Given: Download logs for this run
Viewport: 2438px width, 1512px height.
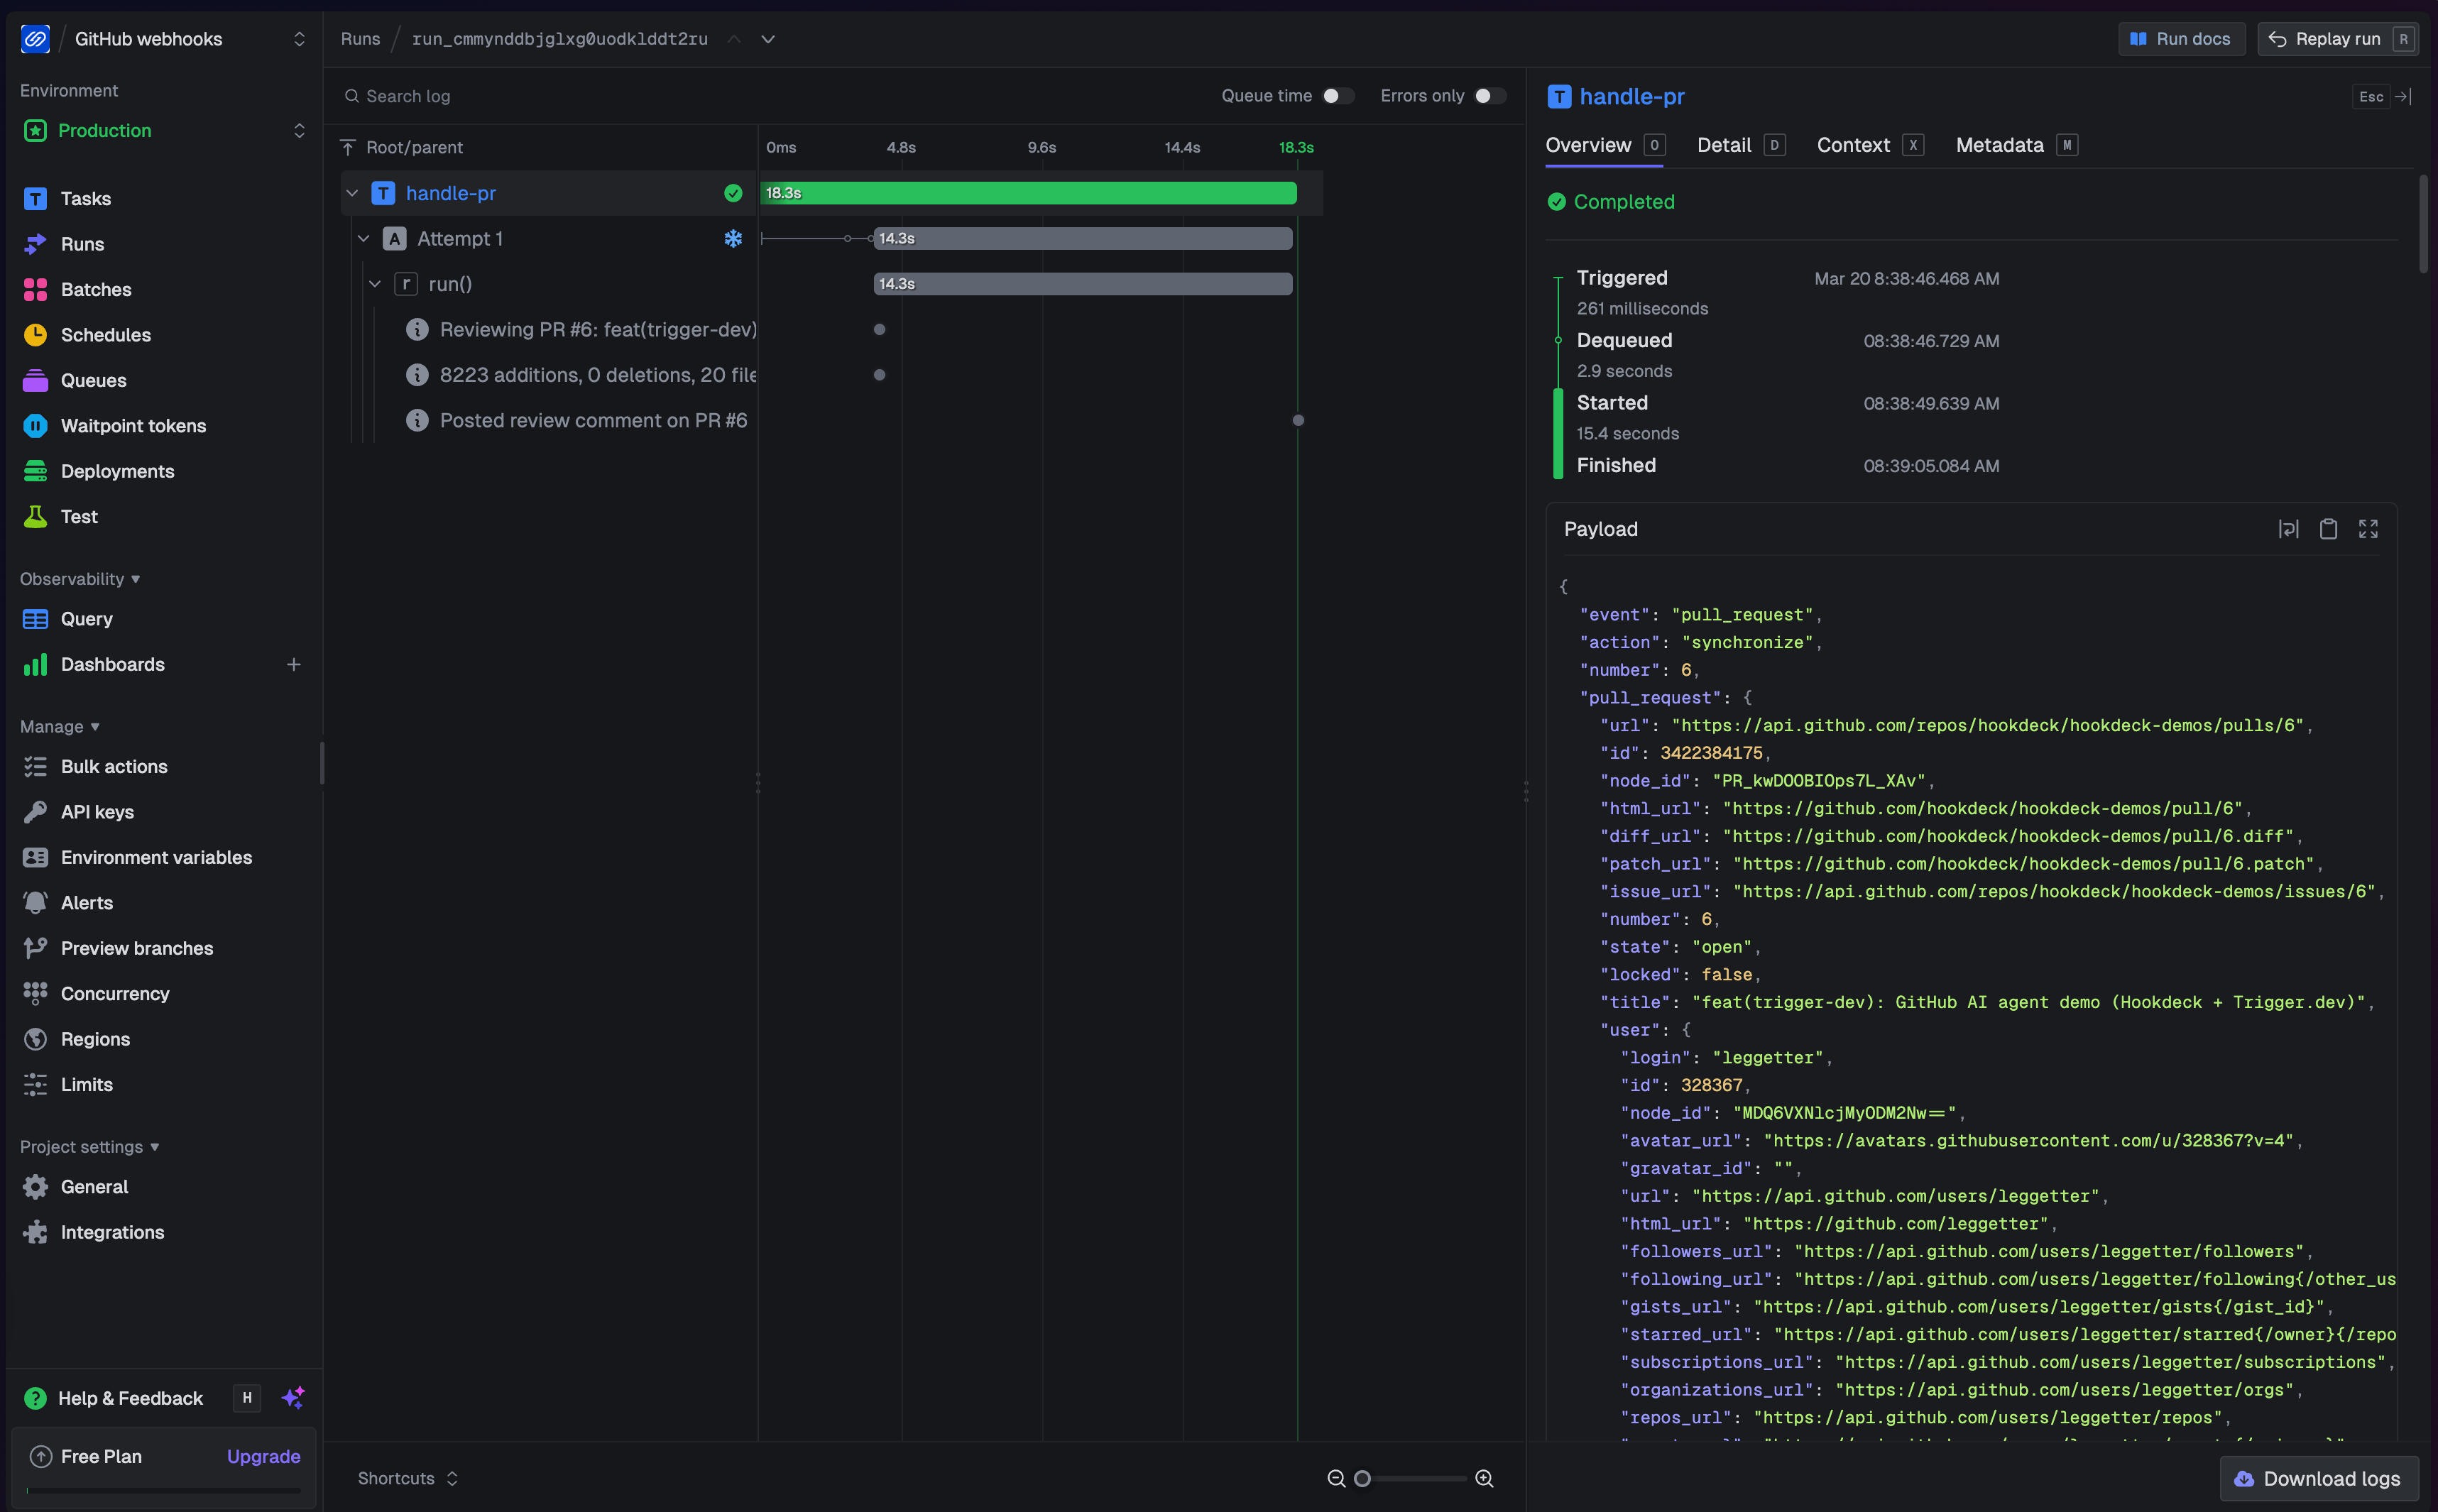Looking at the screenshot, I should point(2318,1477).
